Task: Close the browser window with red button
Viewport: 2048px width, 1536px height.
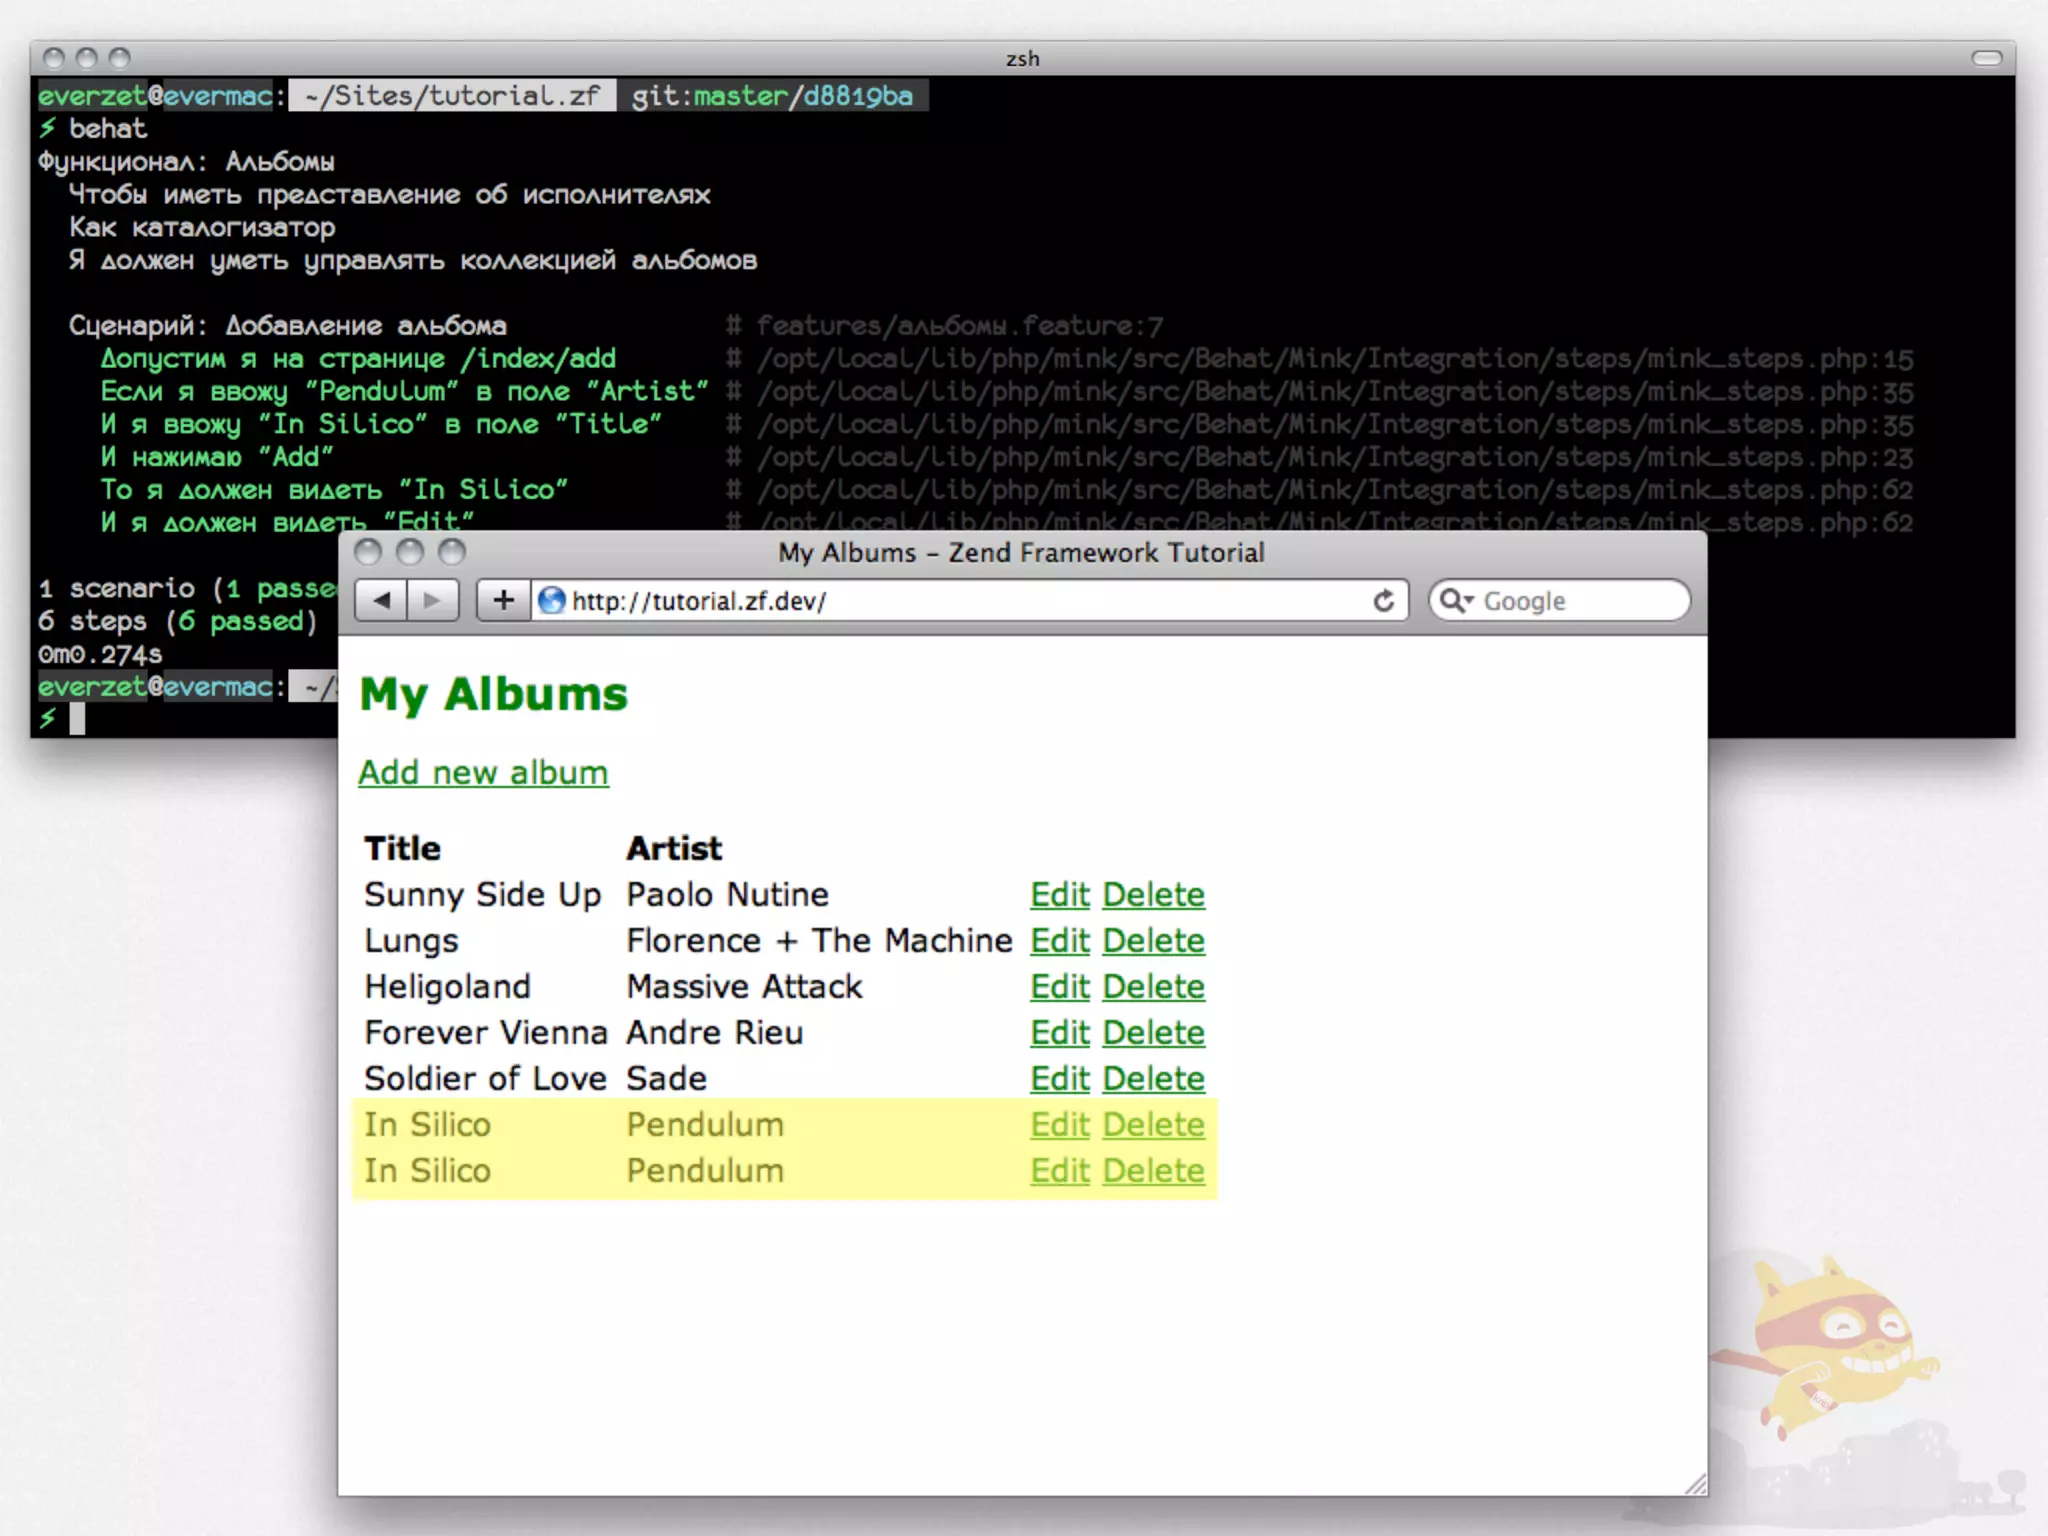Action: coord(368,552)
